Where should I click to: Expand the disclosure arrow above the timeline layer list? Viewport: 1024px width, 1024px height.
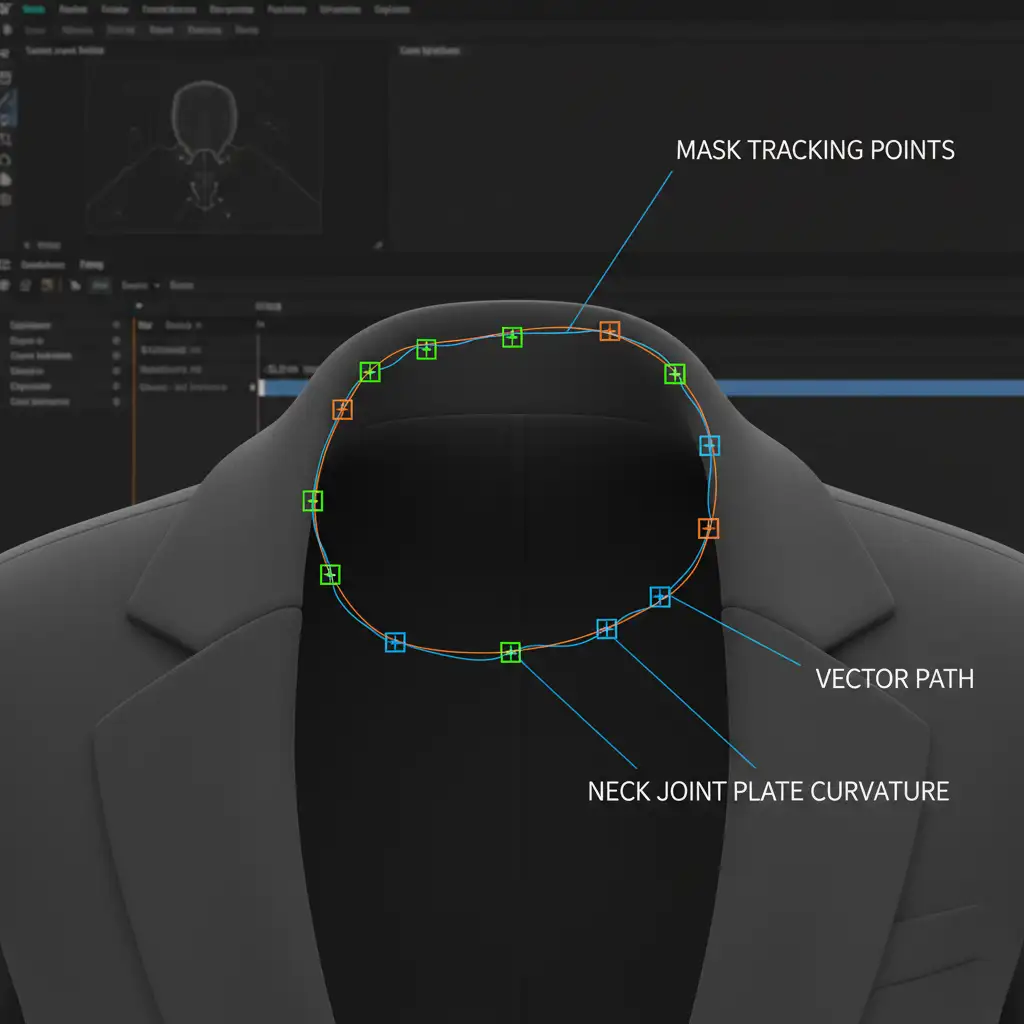139,306
